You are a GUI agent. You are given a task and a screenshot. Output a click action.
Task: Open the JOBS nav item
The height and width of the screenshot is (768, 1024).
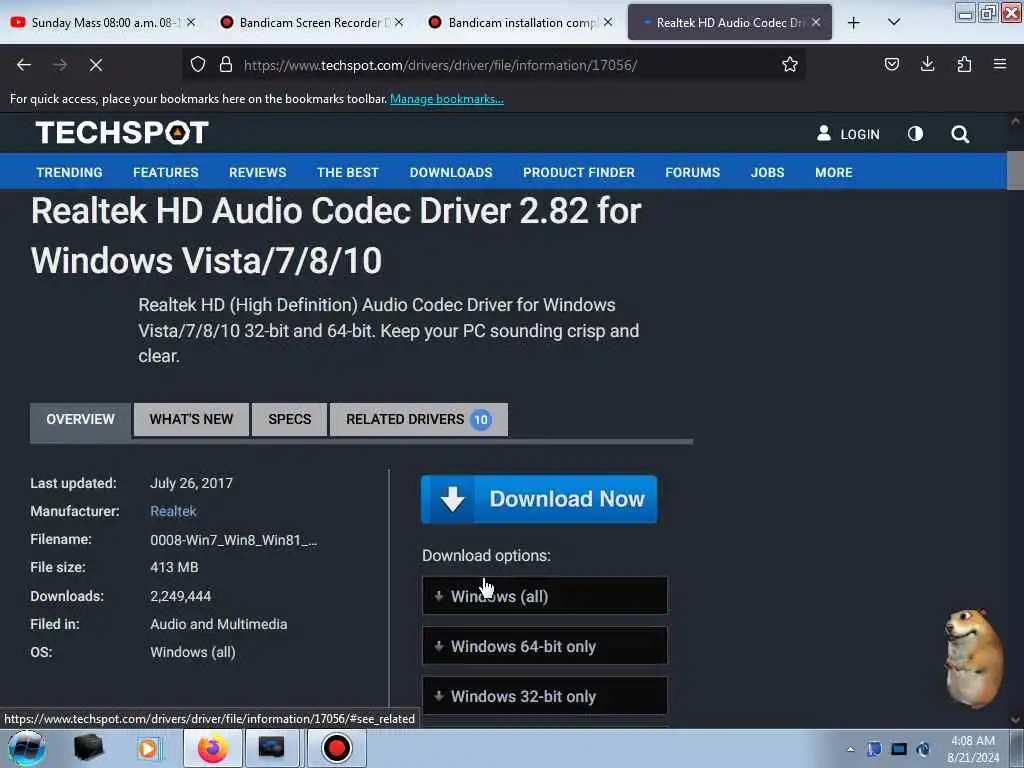point(767,172)
